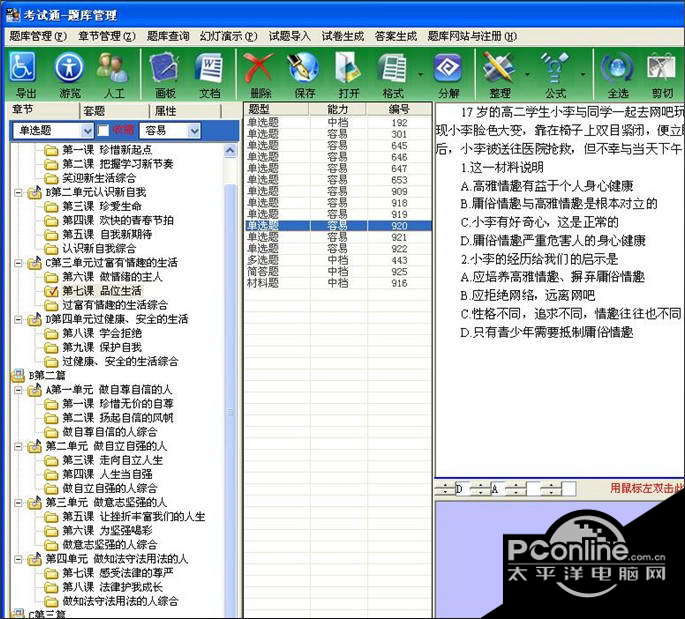Screen dimensions: 685x619
Task: Open the 章节管理(Z) menu
Action: click(107, 36)
